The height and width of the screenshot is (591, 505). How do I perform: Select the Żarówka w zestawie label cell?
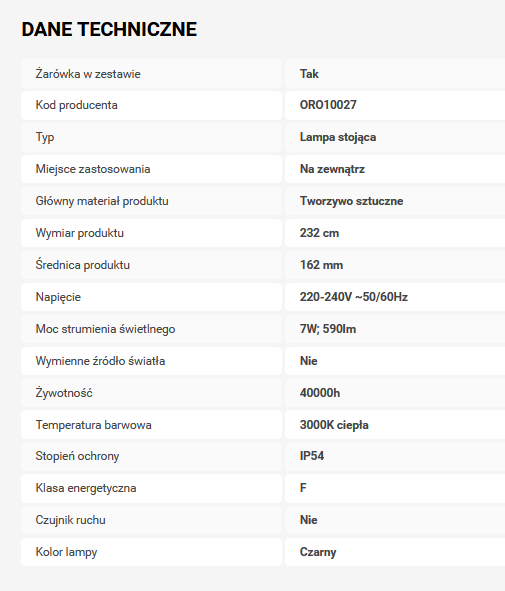pos(151,74)
